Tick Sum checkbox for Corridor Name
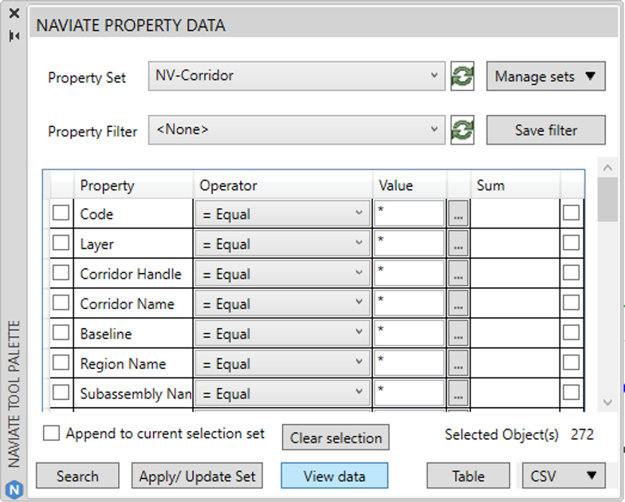 click(x=571, y=302)
